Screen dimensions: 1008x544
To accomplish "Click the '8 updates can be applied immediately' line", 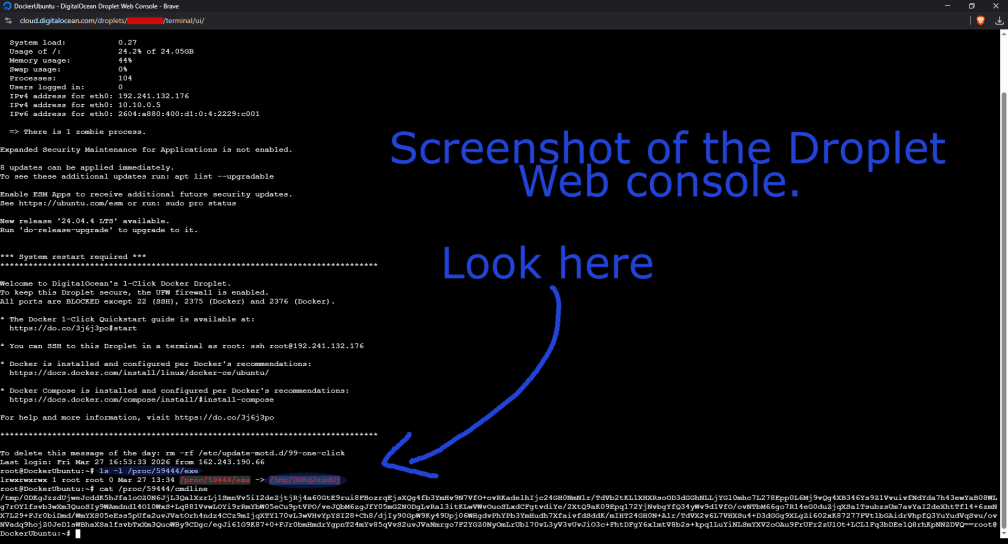I will [x=87, y=167].
